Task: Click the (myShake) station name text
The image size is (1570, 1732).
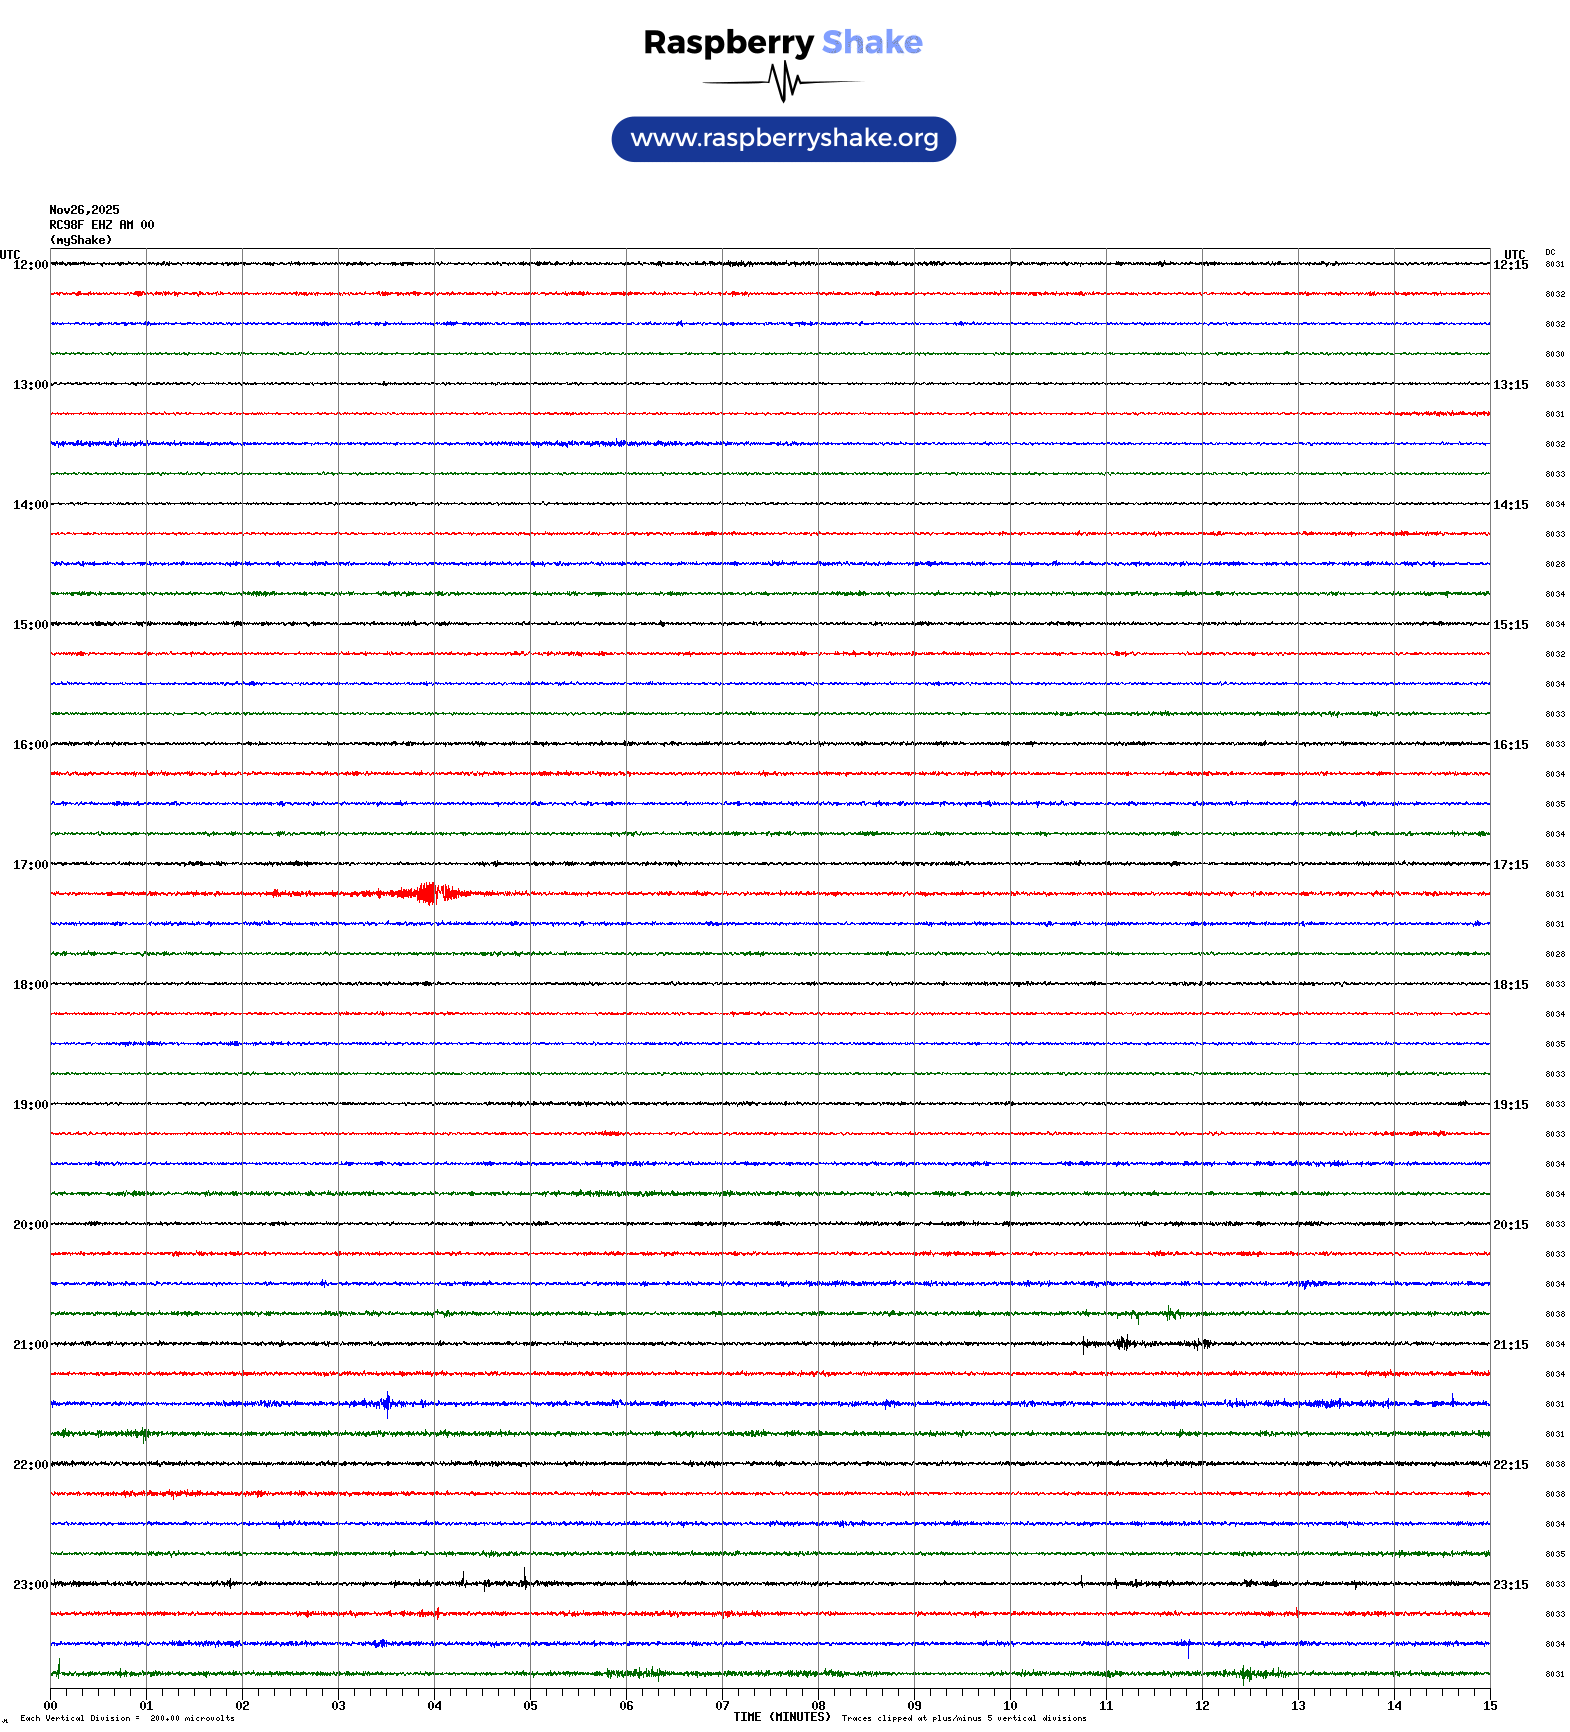Action: 80,240
